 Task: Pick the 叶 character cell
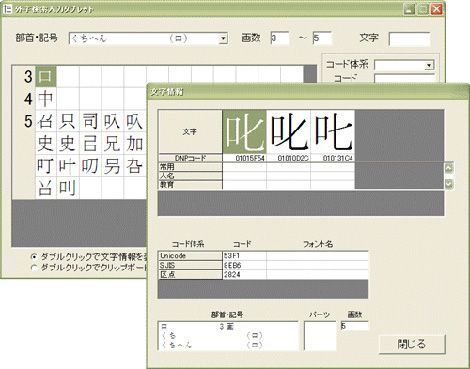(68, 166)
